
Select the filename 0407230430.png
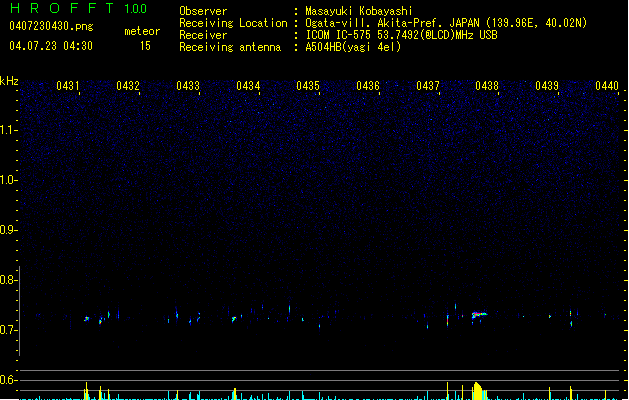tap(51, 27)
